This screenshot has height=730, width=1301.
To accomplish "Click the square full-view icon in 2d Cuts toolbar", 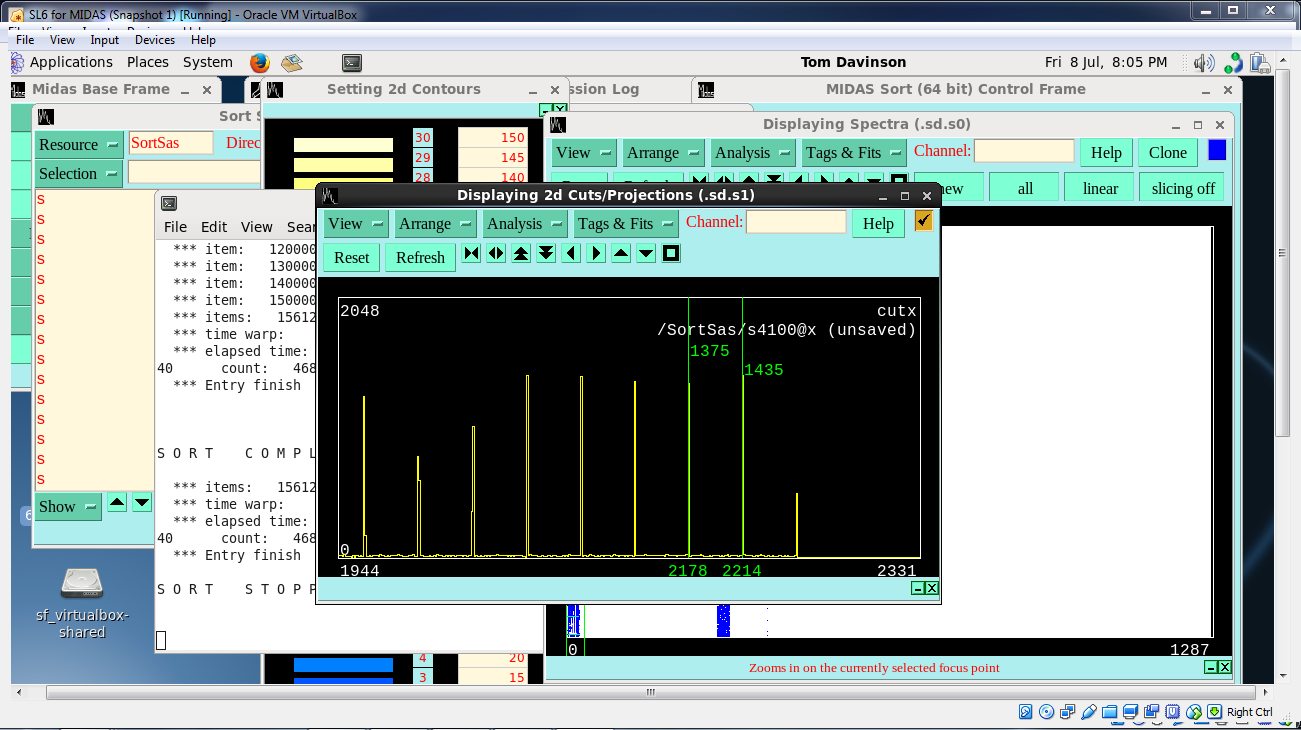I will tap(671, 254).
